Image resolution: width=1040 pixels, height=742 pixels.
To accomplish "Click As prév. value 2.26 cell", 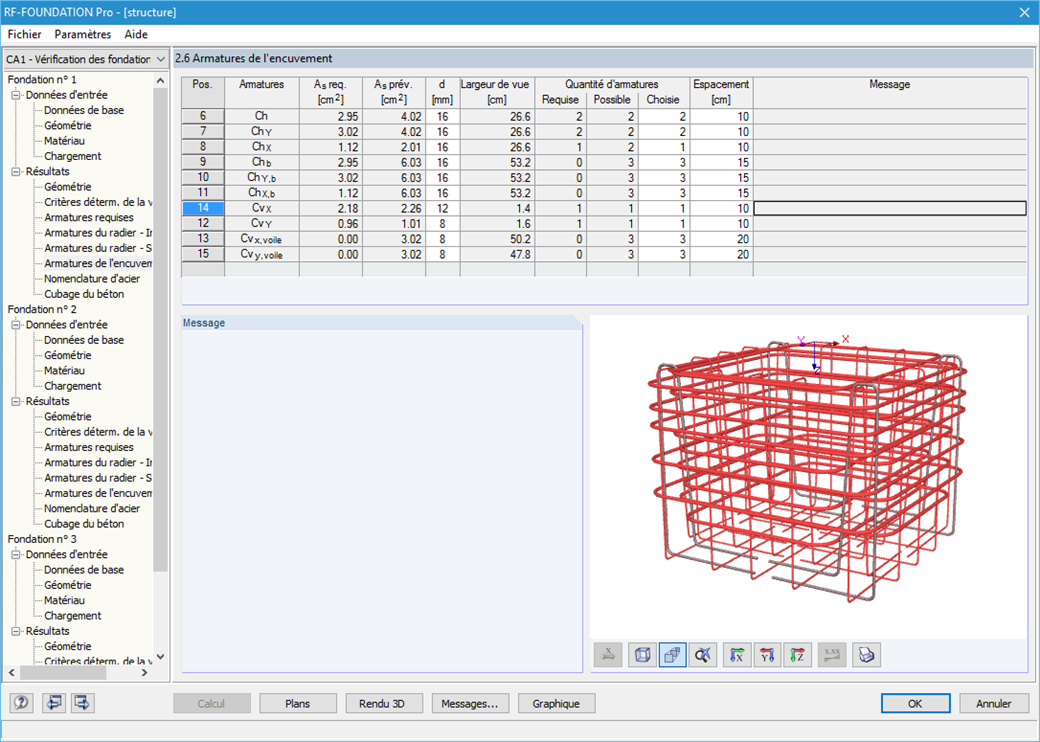I will click(x=394, y=208).
